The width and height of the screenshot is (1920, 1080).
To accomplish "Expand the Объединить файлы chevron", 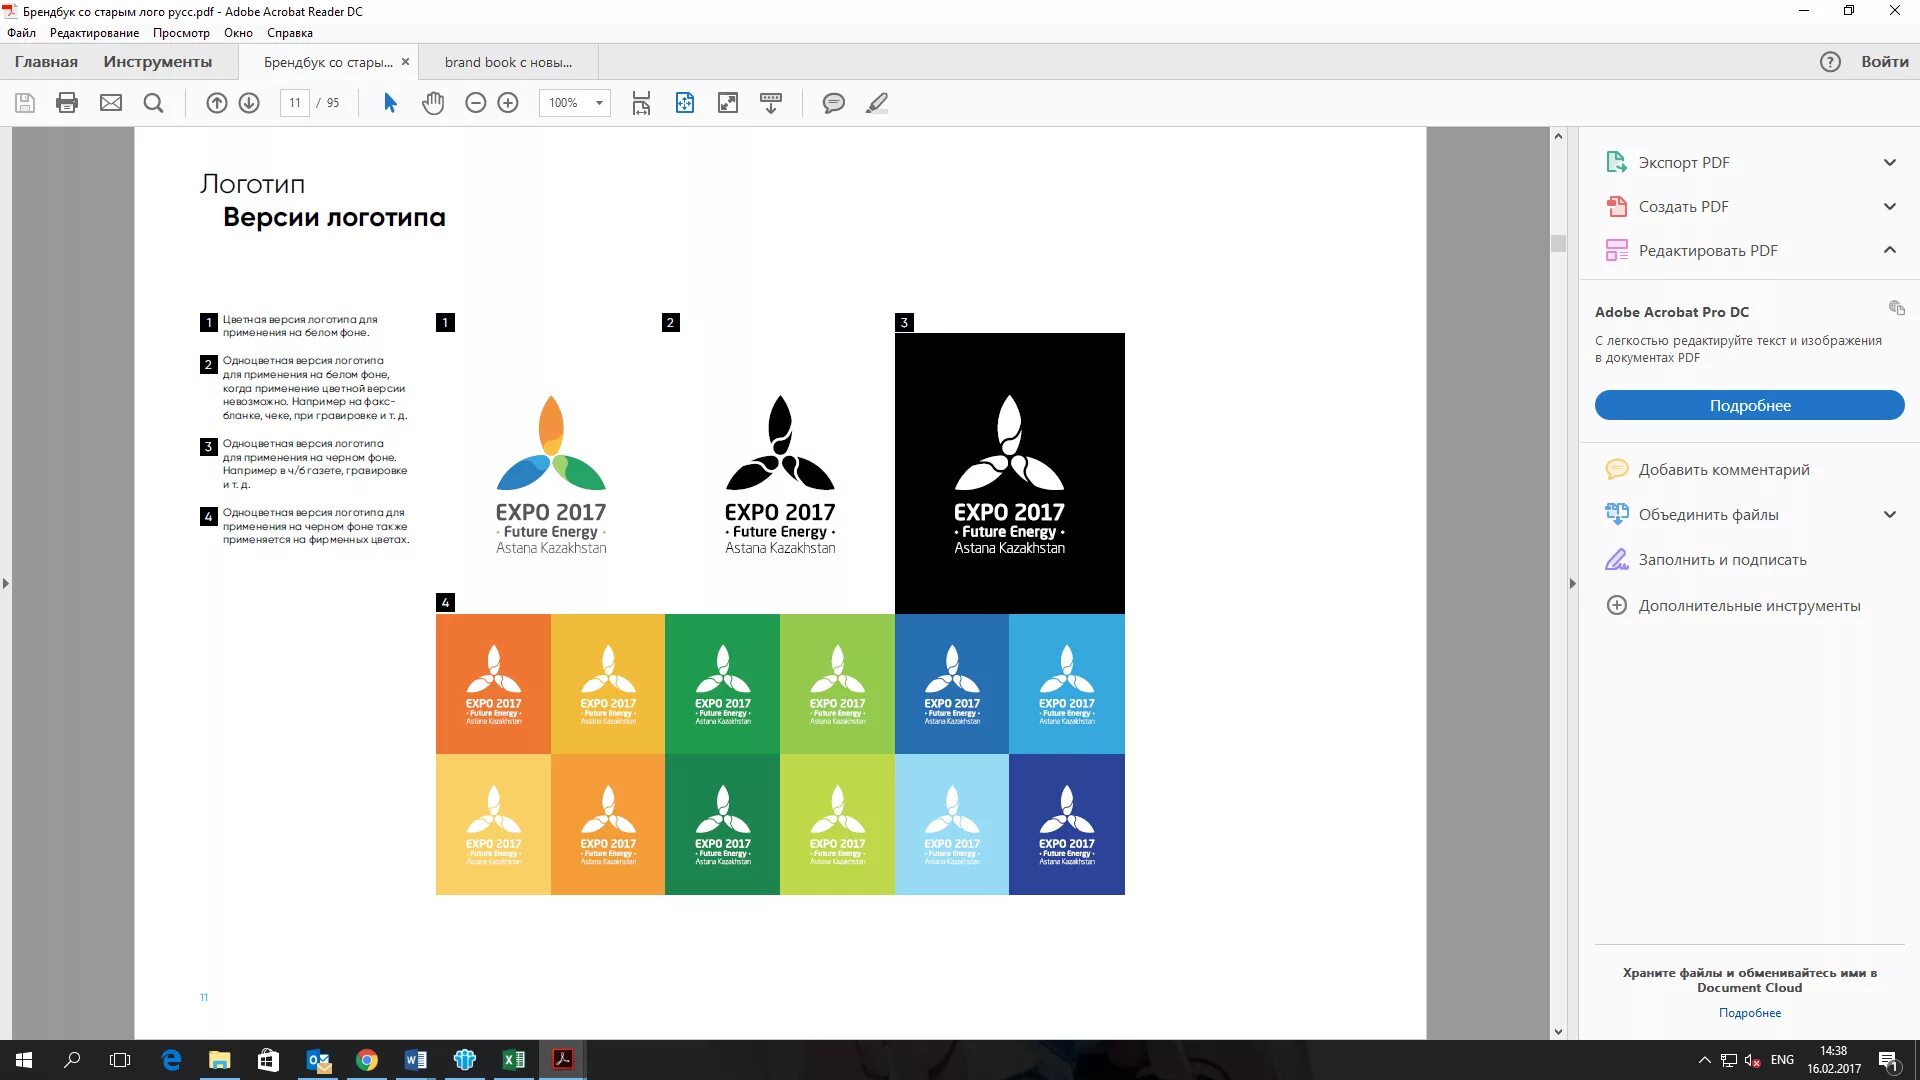I will tap(1889, 514).
